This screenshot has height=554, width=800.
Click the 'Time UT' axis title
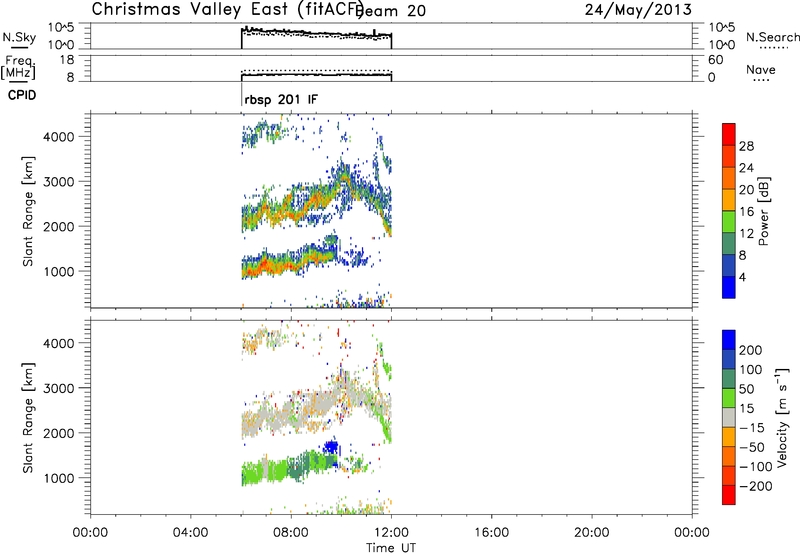pyautogui.click(x=391, y=547)
